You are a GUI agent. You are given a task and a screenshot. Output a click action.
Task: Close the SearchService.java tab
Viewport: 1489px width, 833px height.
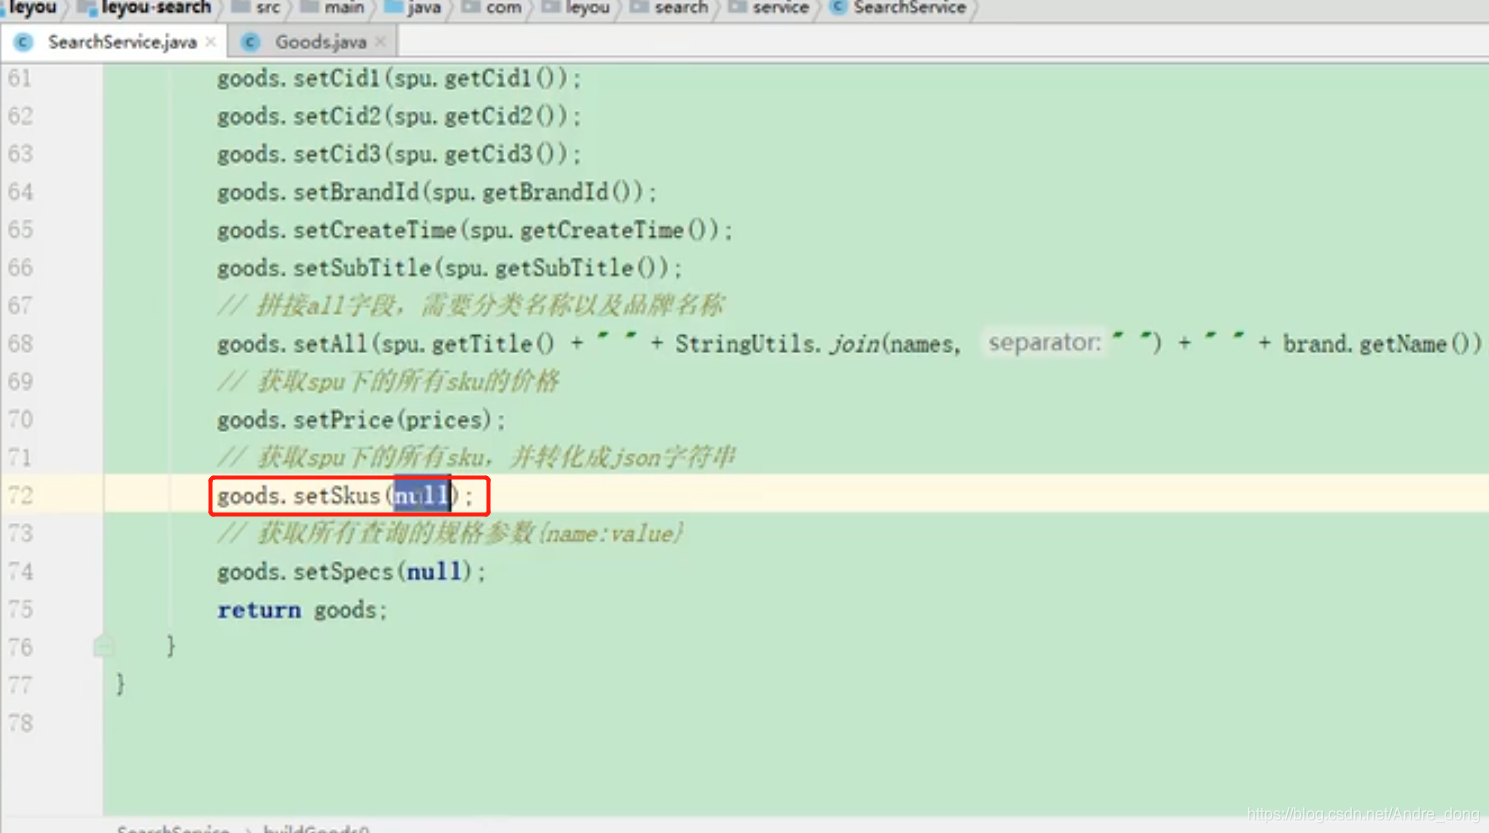(x=210, y=42)
